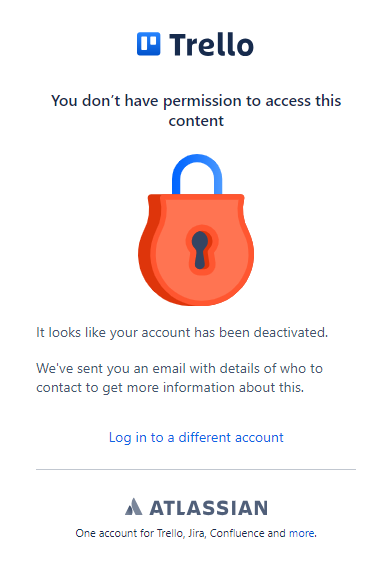Click the ATLASSIAN wordmark in the footer
The image size is (390, 565).
click(209, 508)
